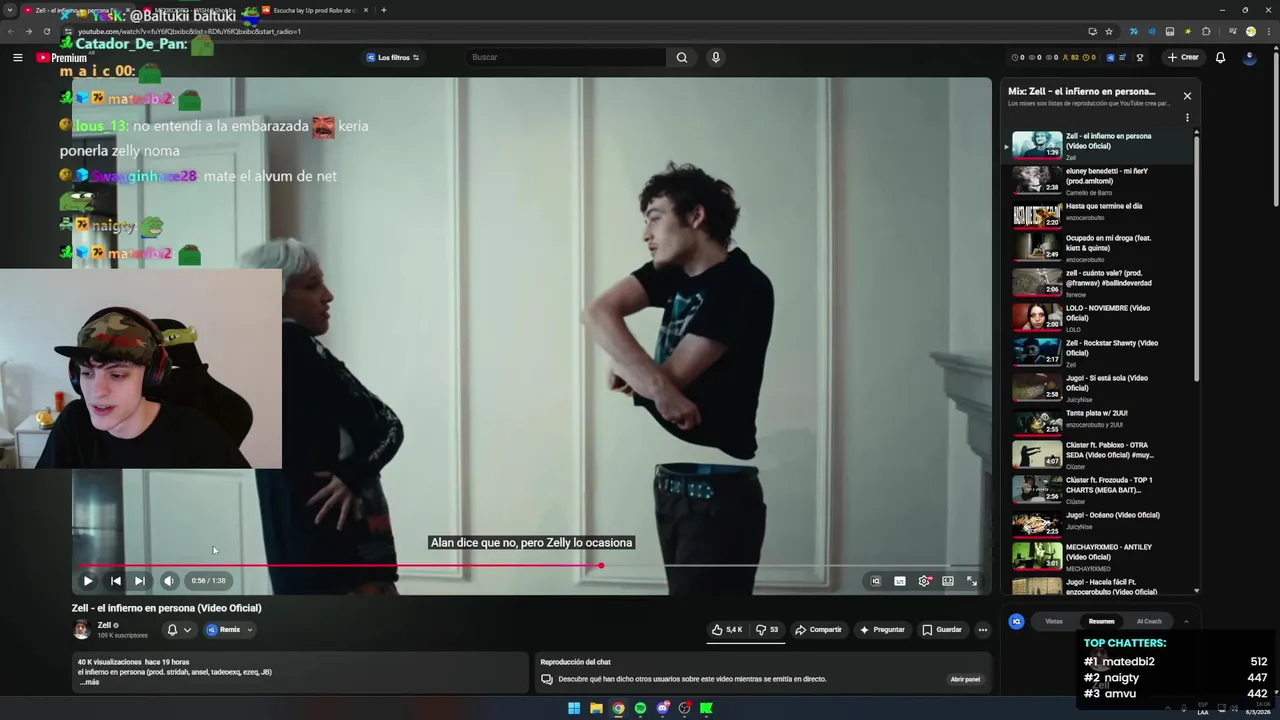Open Spotify from taskbar
The image size is (1280, 720).
pos(640,708)
